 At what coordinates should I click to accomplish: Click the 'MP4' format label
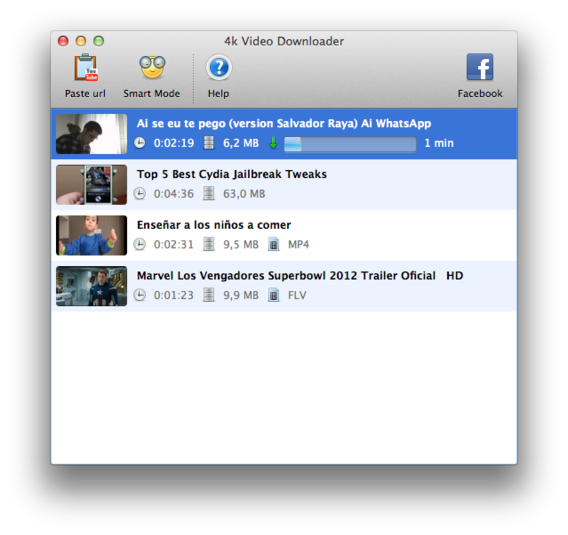tap(298, 244)
